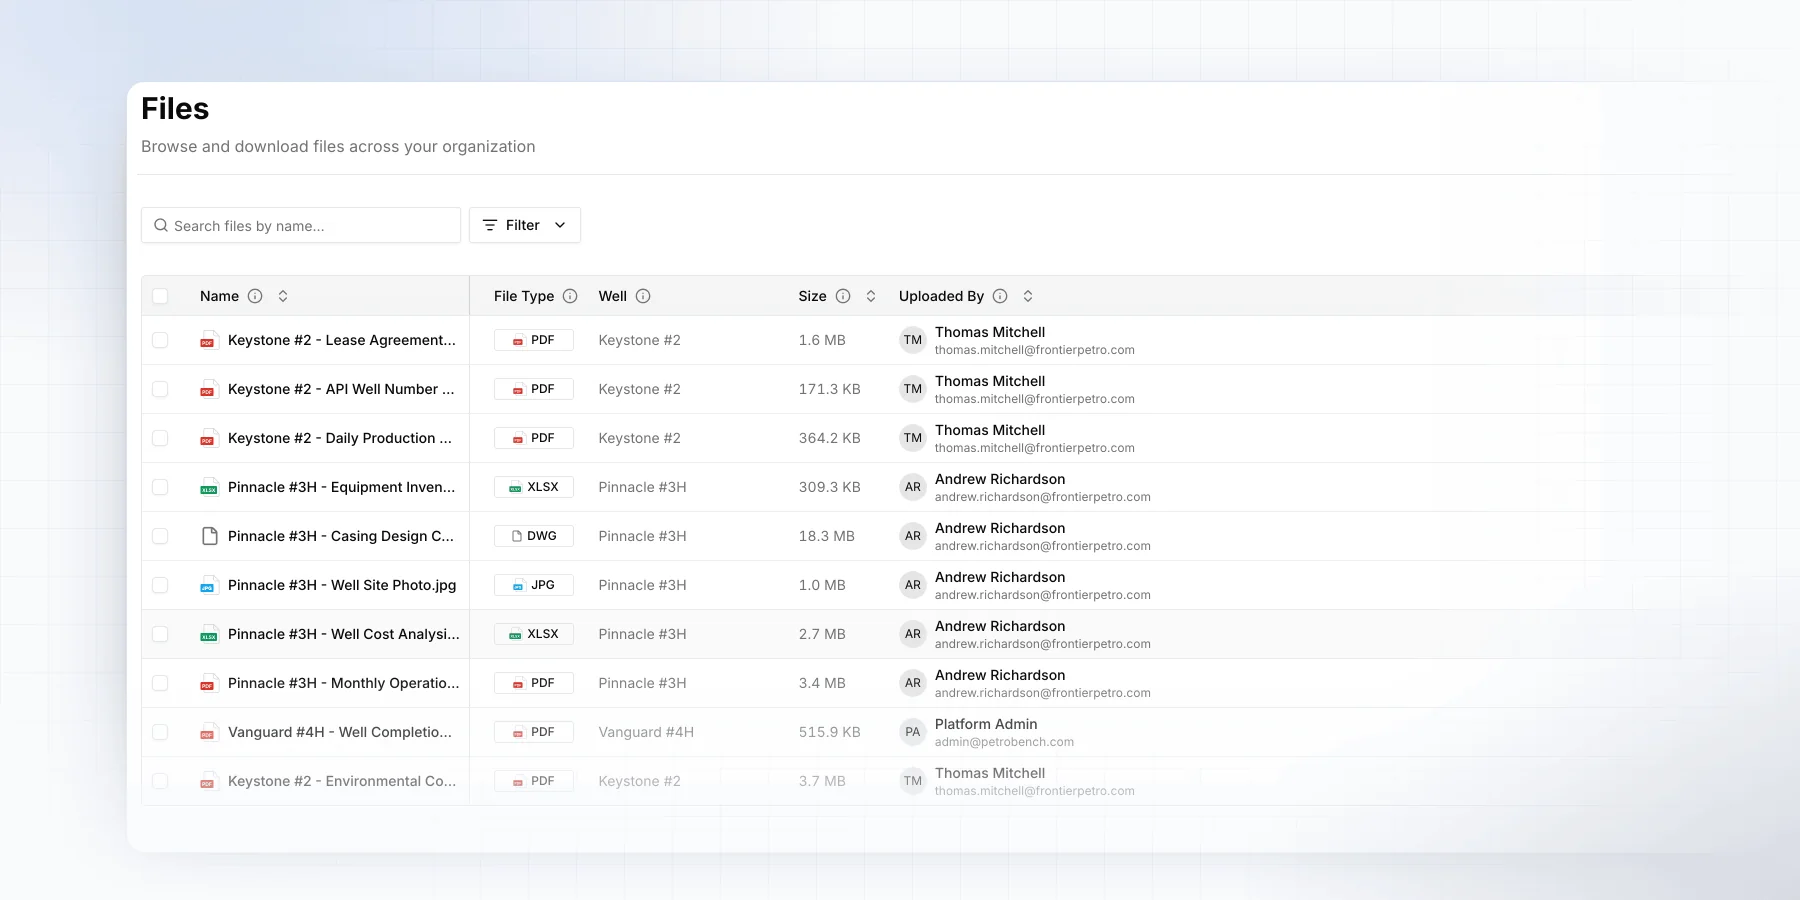The width and height of the screenshot is (1800, 900).
Task: Click the XLSX icon for Pinnacle #3H Well Cost Analysis
Action: (208, 634)
